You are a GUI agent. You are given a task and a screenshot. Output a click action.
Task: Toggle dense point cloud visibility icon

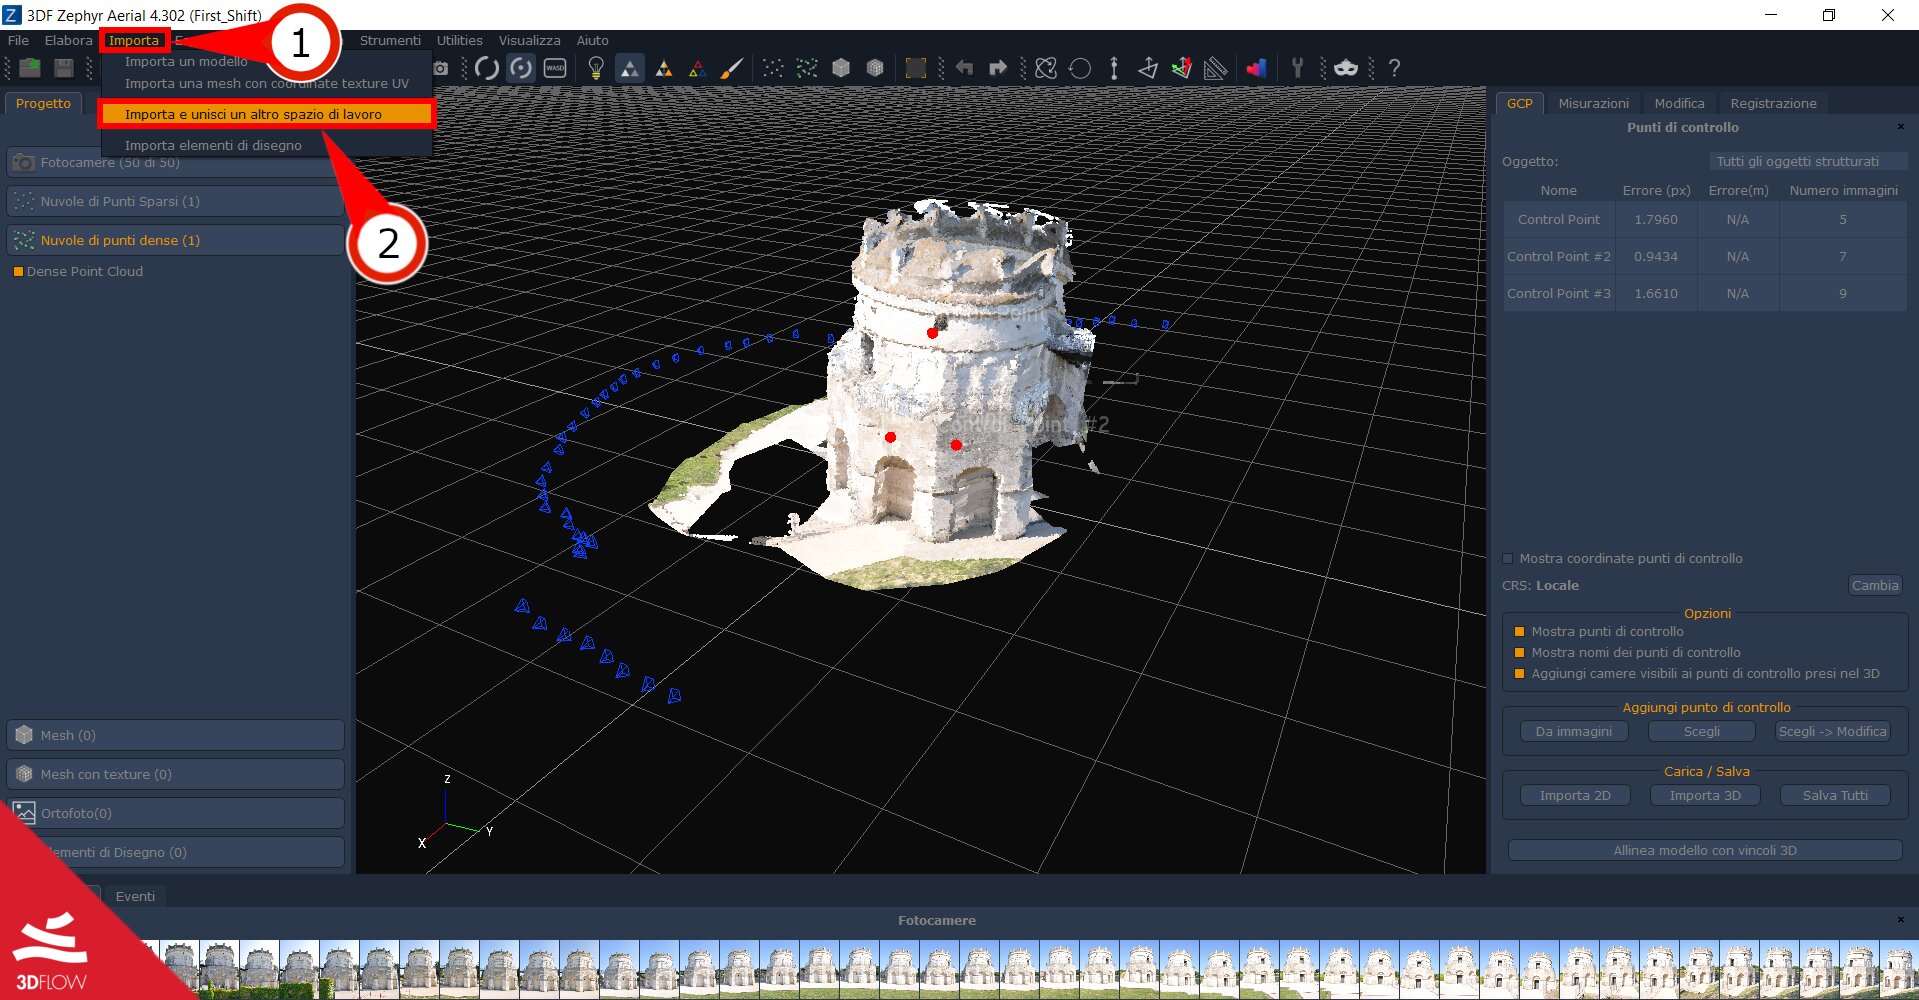click(x=806, y=68)
